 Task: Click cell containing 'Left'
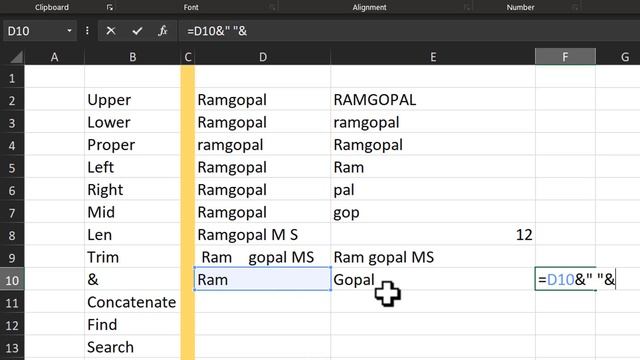132,167
